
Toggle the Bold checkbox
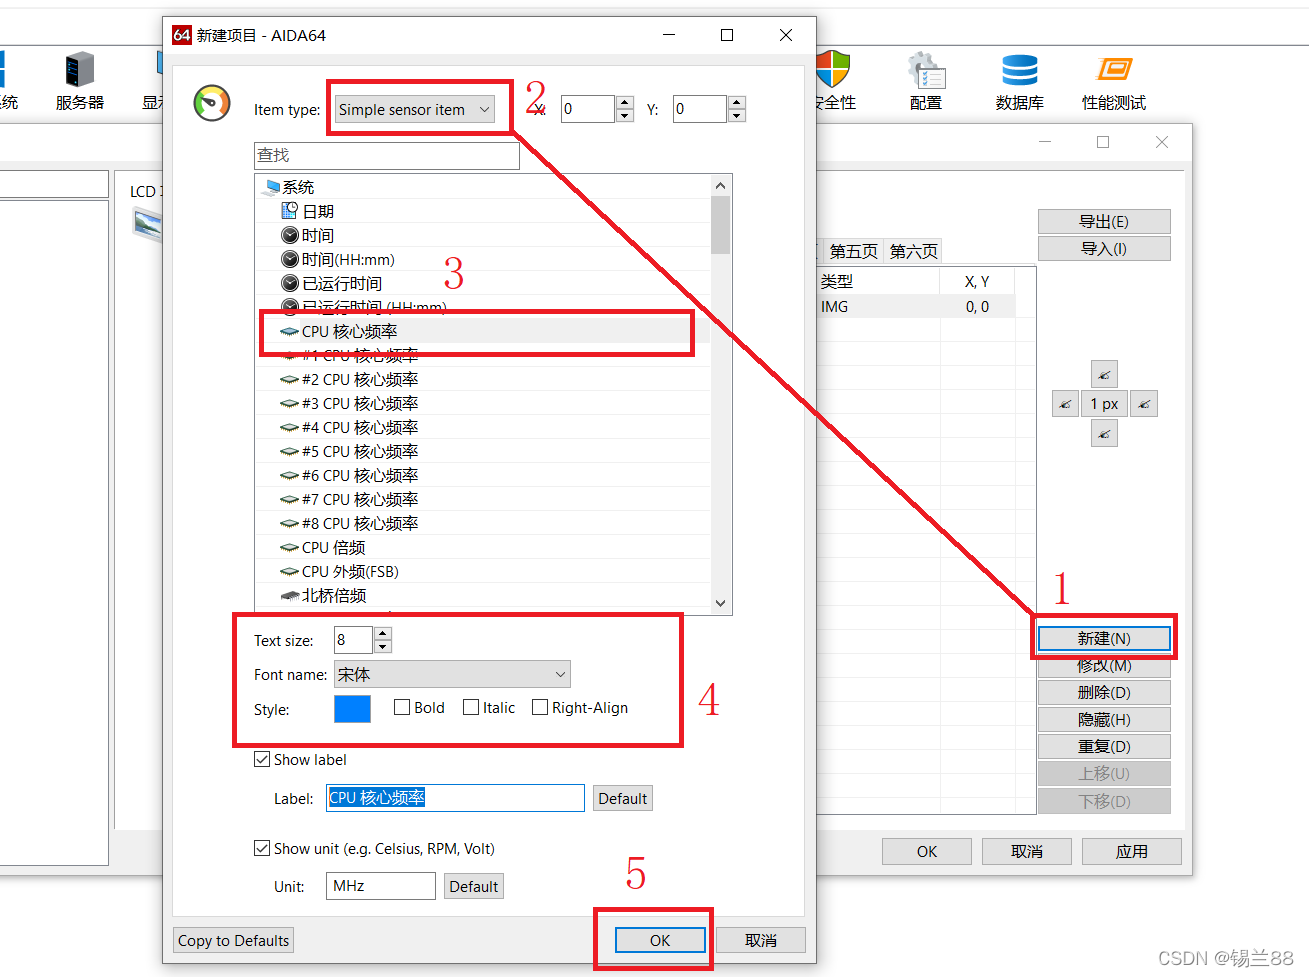(x=402, y=707)
